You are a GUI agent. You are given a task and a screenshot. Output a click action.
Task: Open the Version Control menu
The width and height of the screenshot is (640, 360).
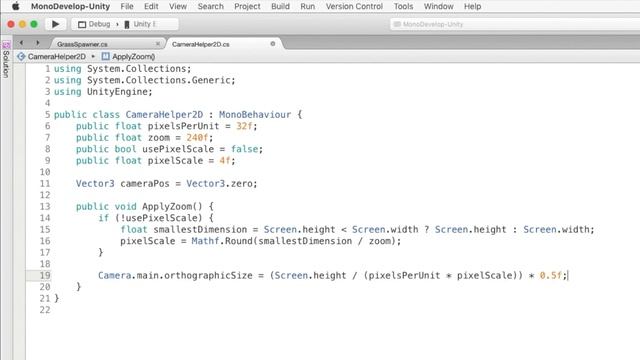point(354,6)
